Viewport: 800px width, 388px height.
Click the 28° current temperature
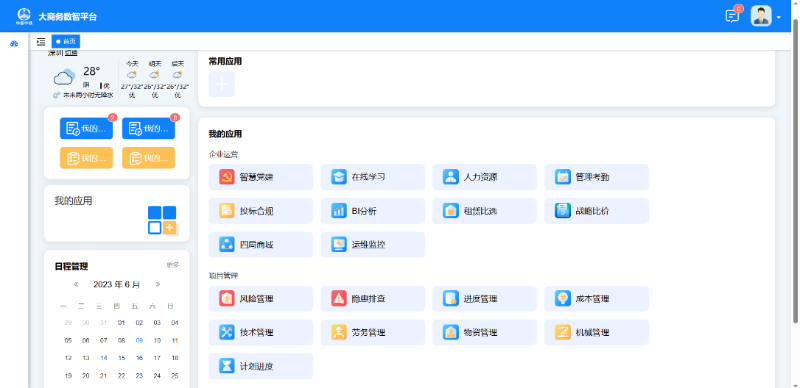coord(92,71)
